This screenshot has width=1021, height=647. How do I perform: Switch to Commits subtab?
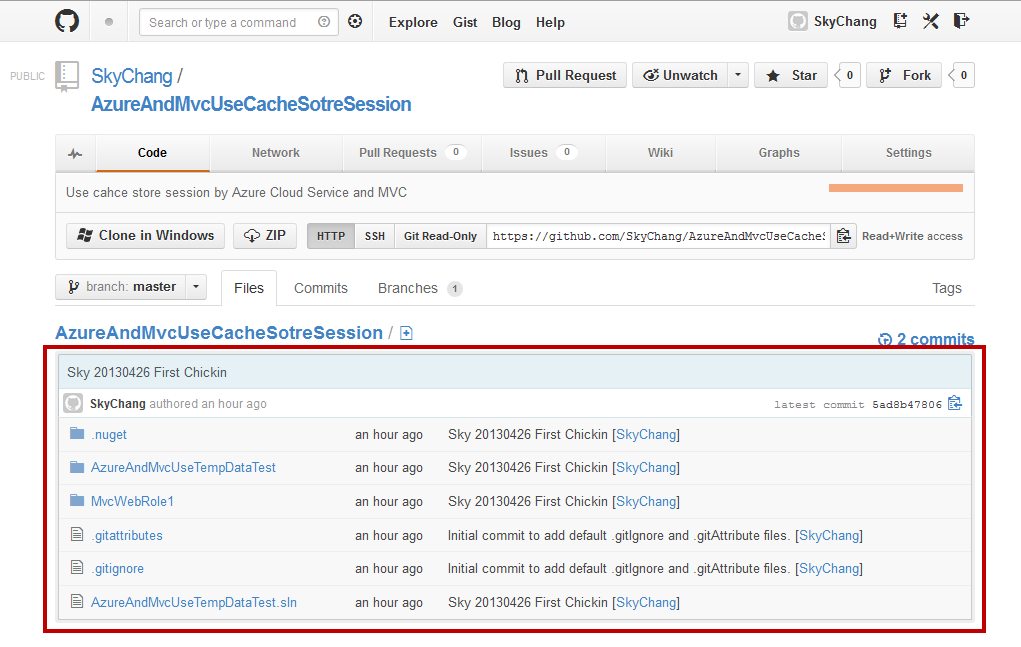click(x=321, y=288)
